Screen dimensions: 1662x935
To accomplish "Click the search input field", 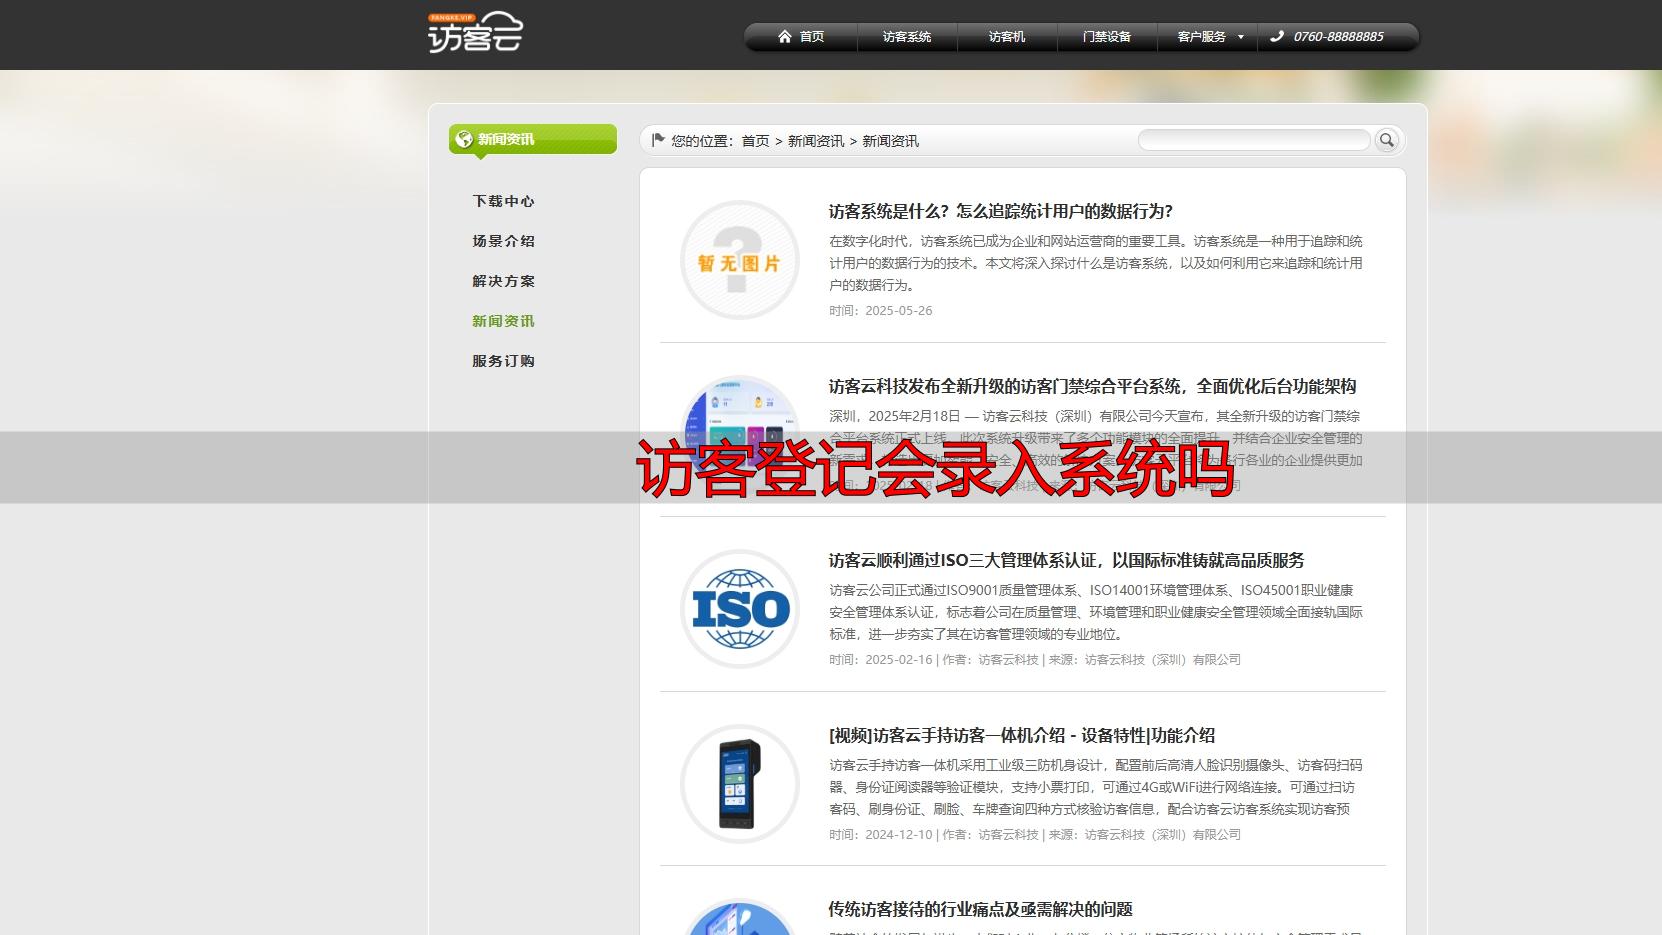I will [1253, 140].
